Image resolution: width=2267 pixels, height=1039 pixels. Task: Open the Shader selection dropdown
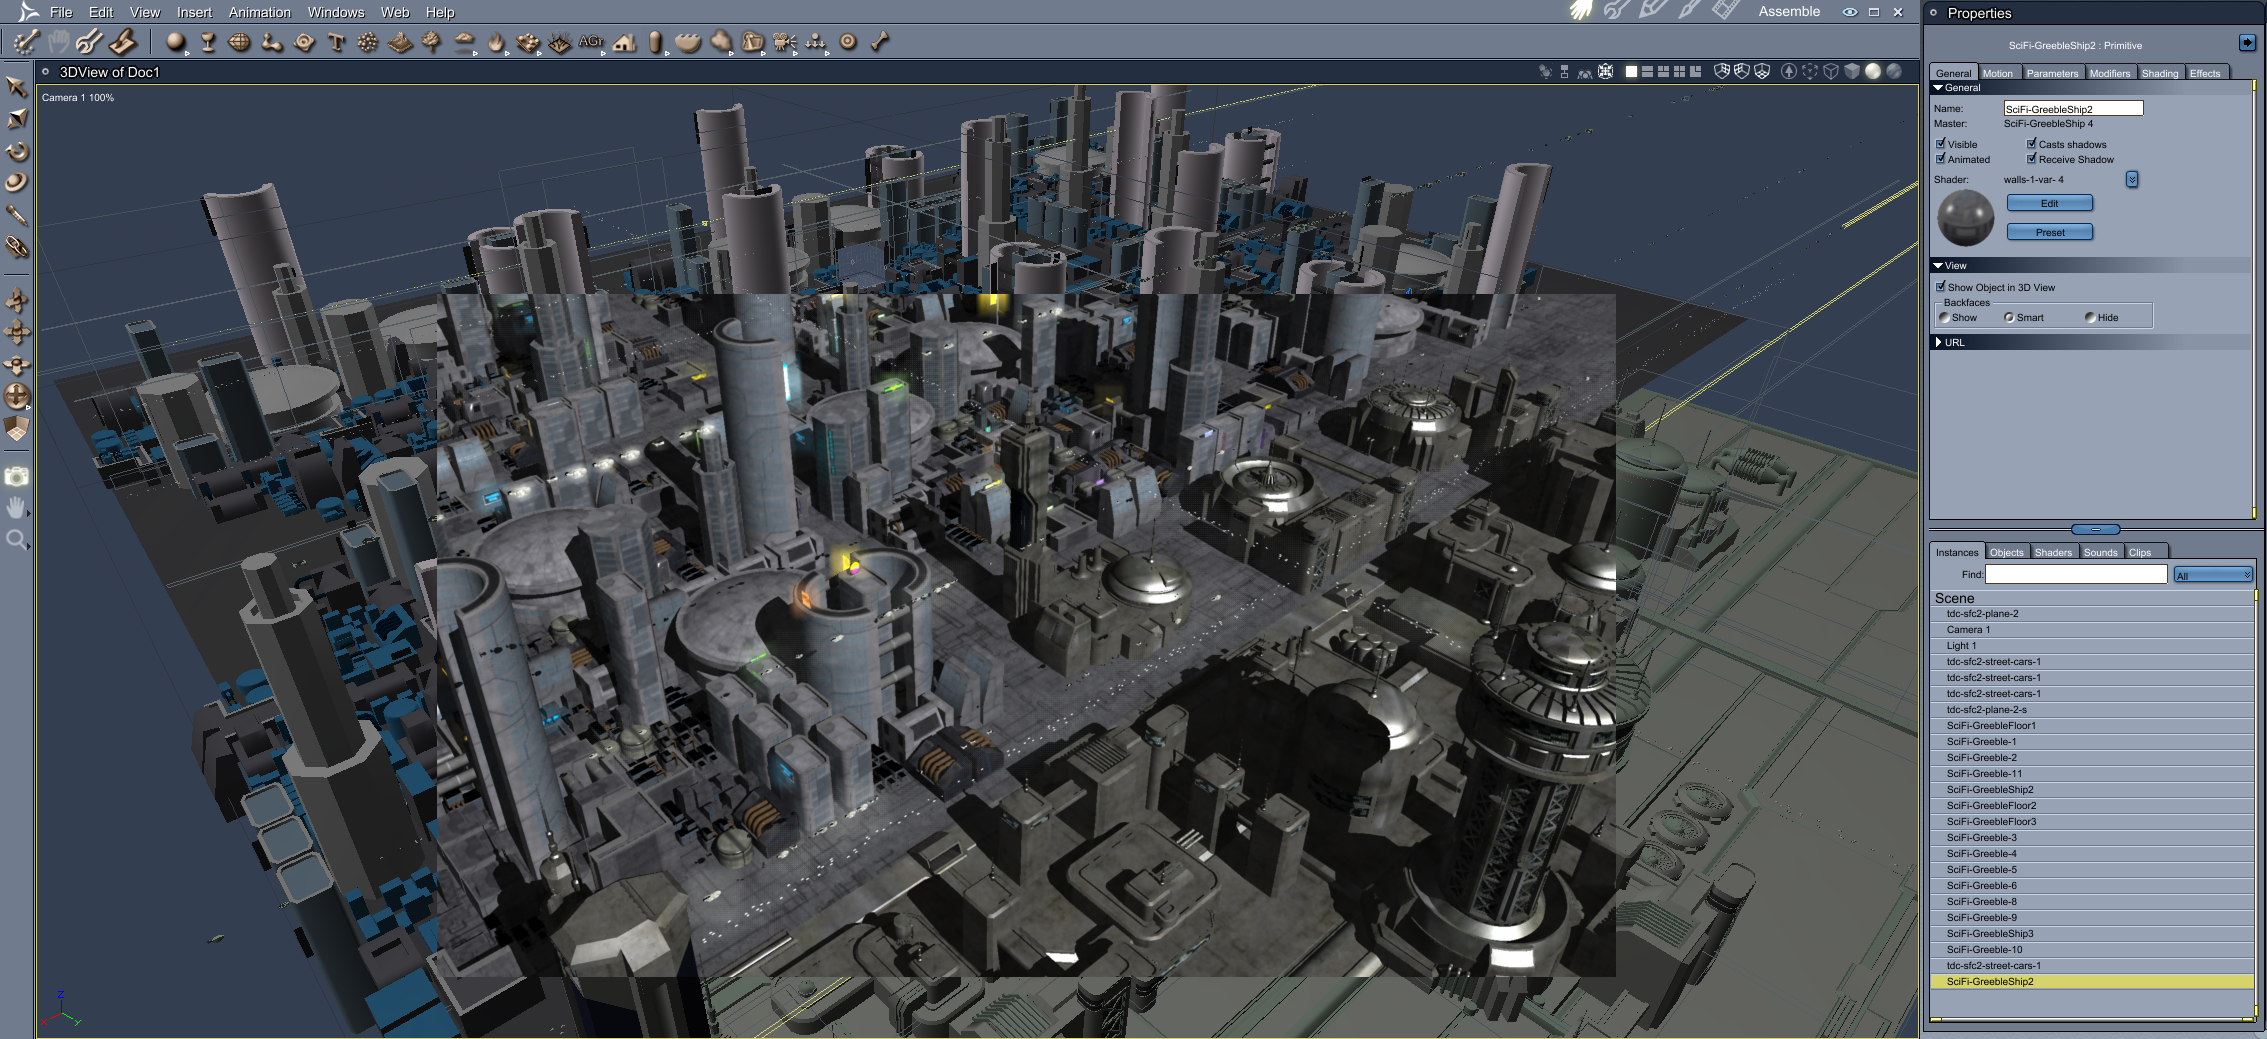click(x=2132, y=180)
